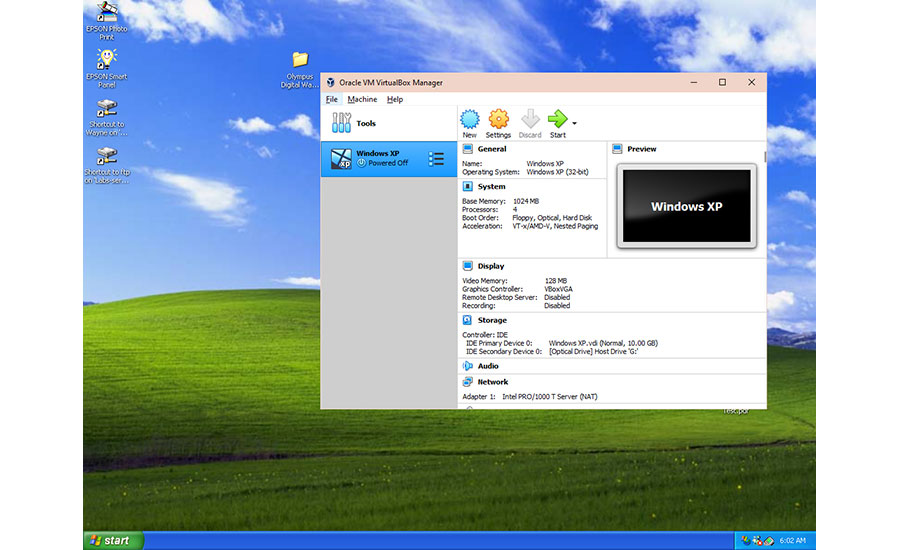900x550 pixels.
Task: Expand the Audio section header
Action: pos(487,366)
